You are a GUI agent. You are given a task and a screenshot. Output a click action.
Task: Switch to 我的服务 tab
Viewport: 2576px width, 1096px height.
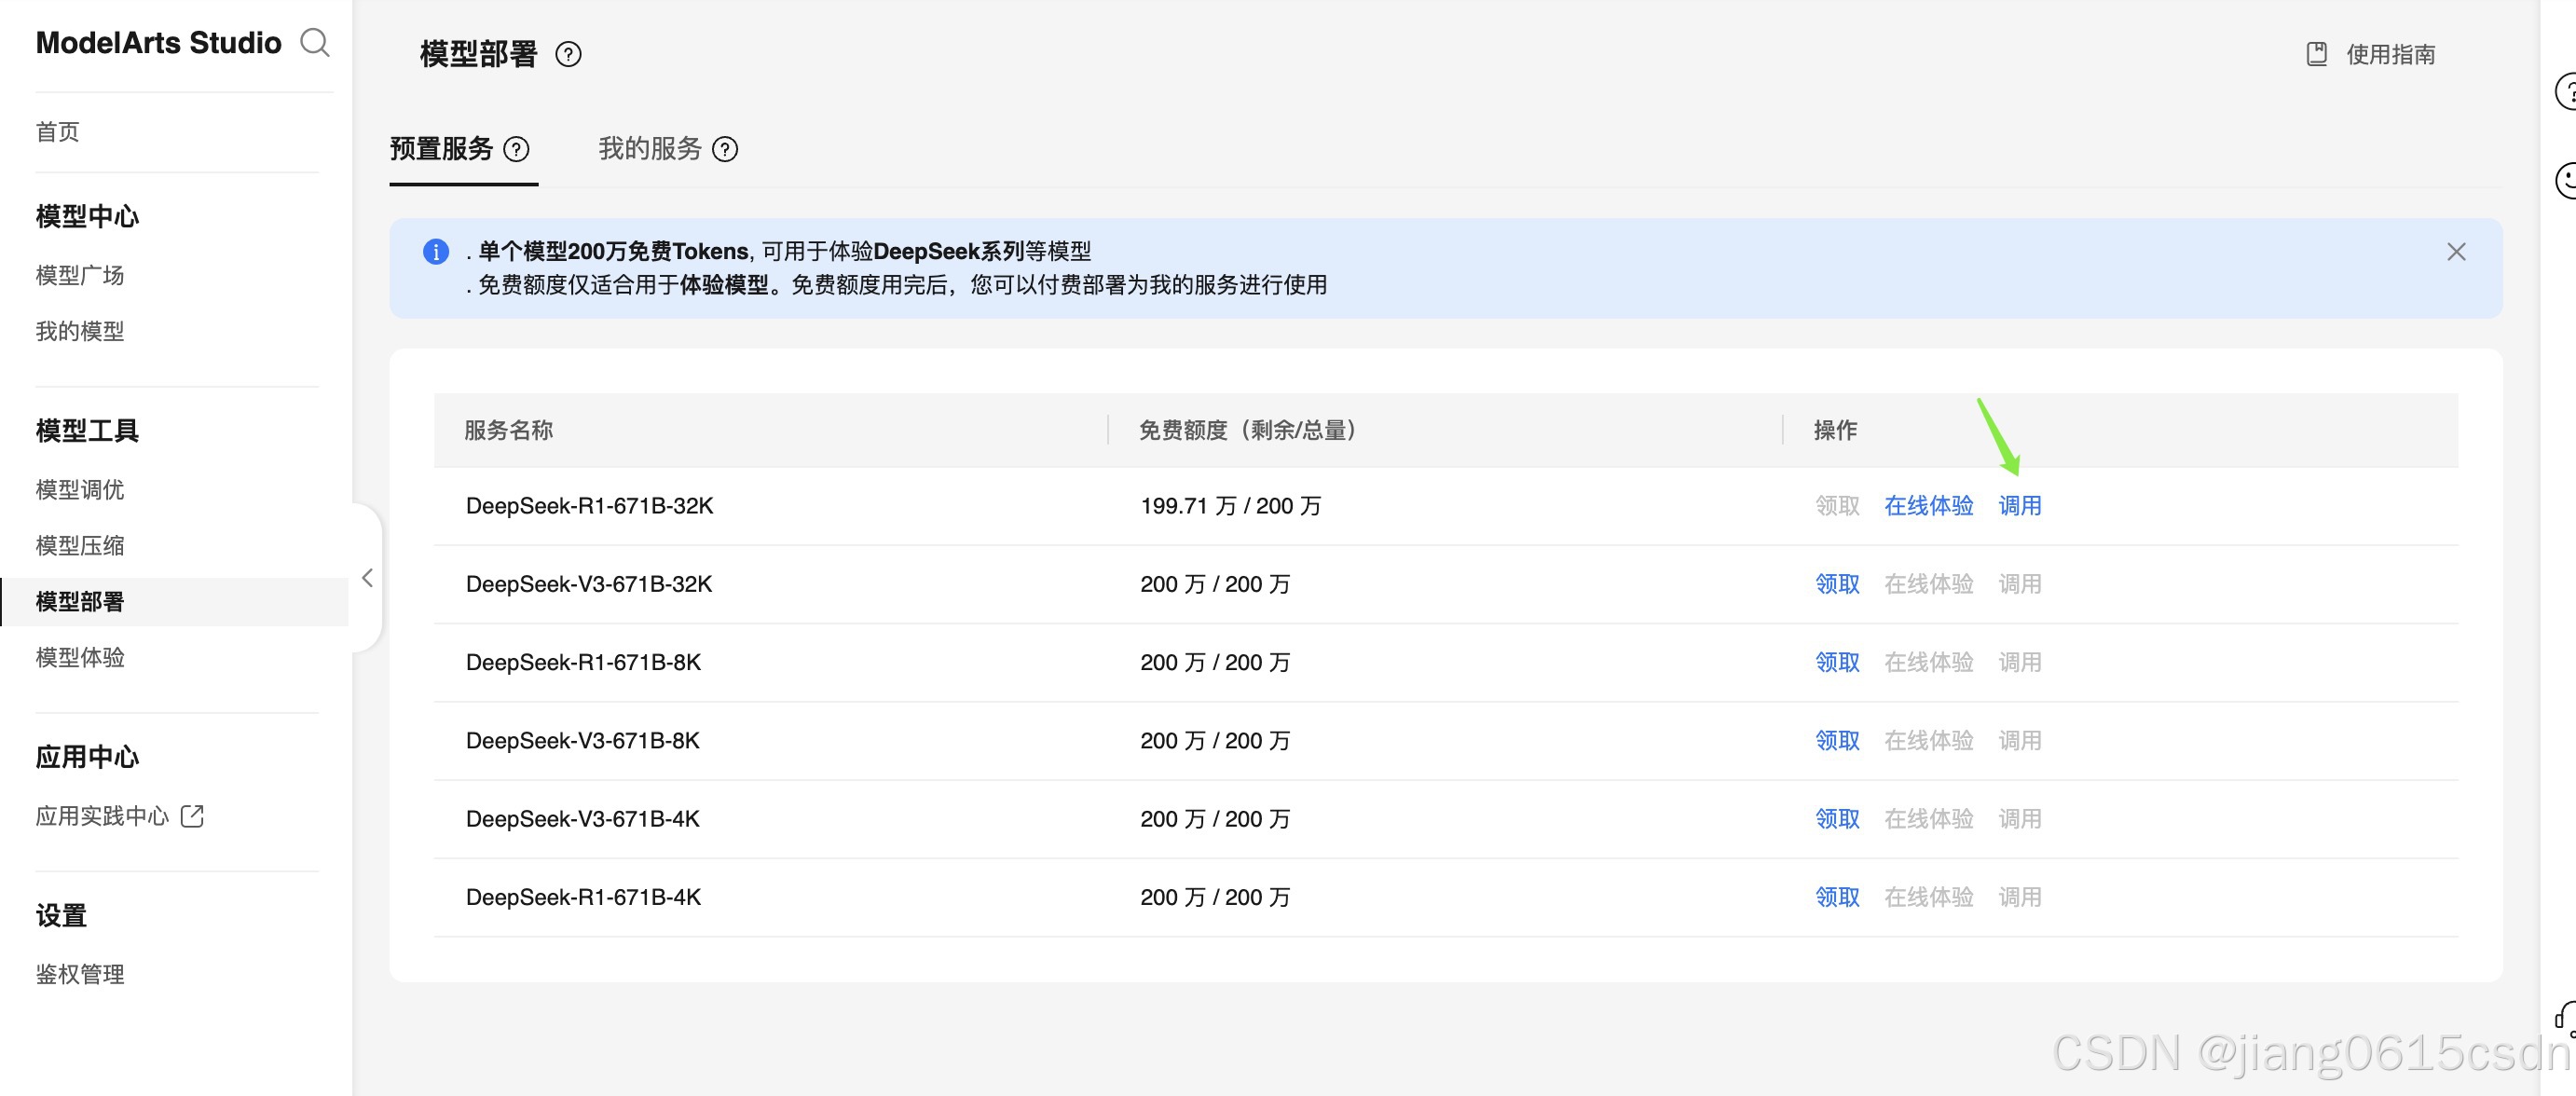click(650, 149)
